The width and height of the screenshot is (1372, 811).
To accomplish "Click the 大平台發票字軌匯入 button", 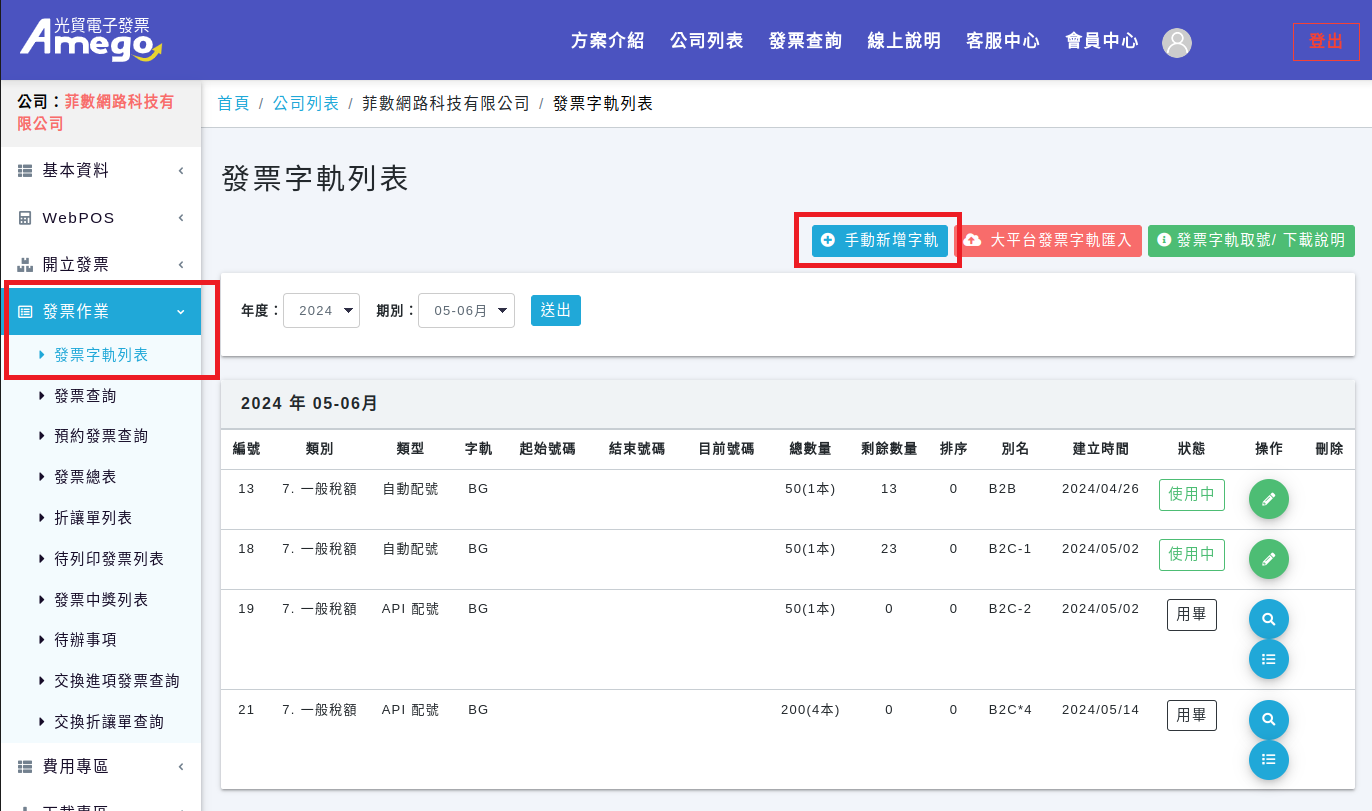I will tap(1048, 240).
